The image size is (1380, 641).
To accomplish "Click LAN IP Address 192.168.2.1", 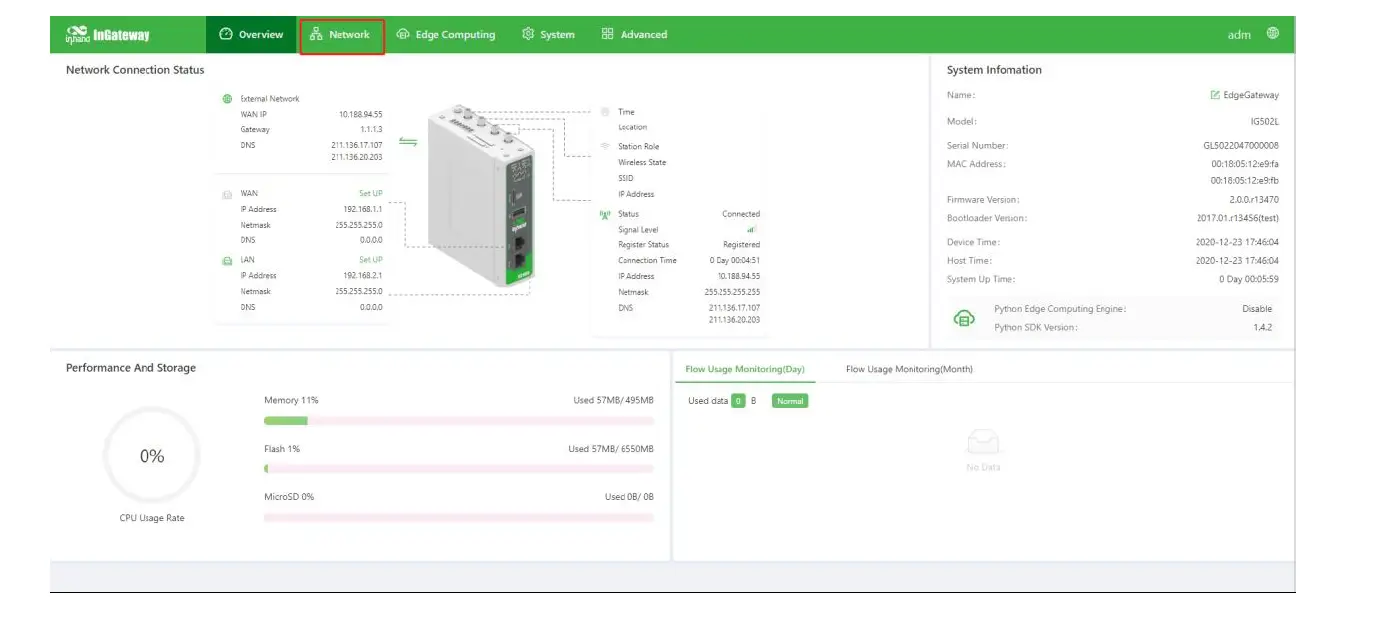I will click(363, 276).
